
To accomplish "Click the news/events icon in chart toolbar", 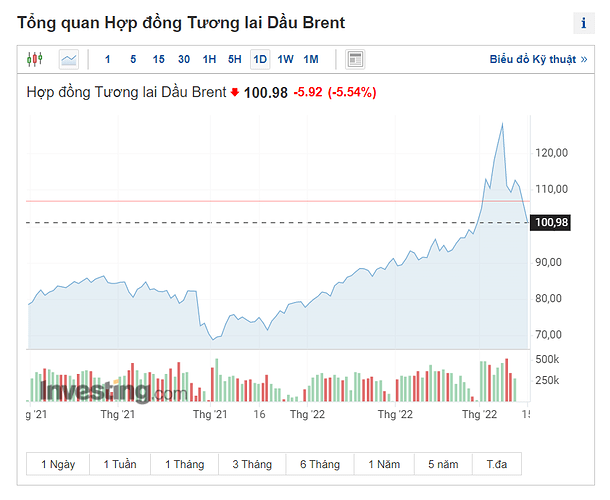I will 356,59.
